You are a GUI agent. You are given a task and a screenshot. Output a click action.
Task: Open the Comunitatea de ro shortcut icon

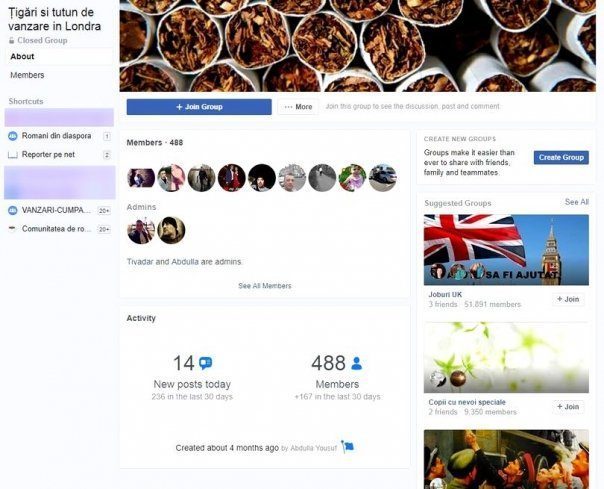point(12,229)
